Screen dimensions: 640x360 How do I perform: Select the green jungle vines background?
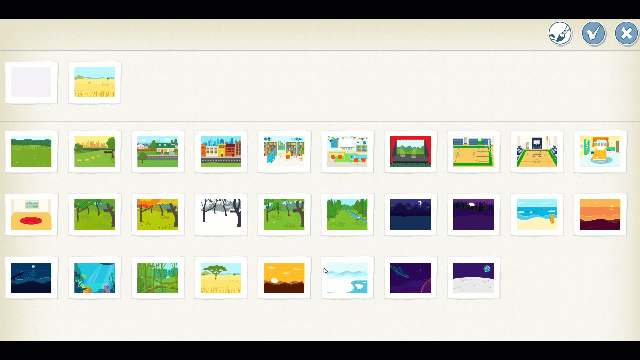(158, 278)
